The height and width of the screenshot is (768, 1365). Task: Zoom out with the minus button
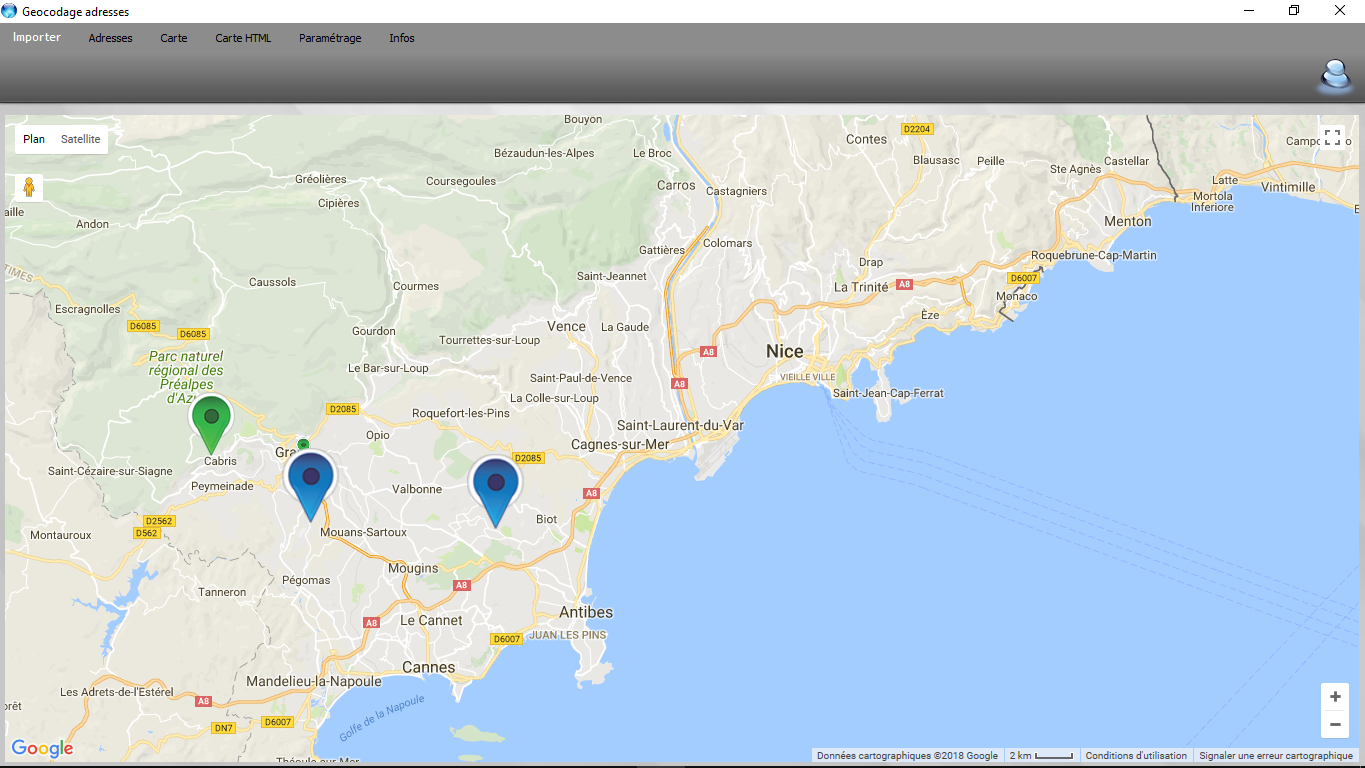1335,724
